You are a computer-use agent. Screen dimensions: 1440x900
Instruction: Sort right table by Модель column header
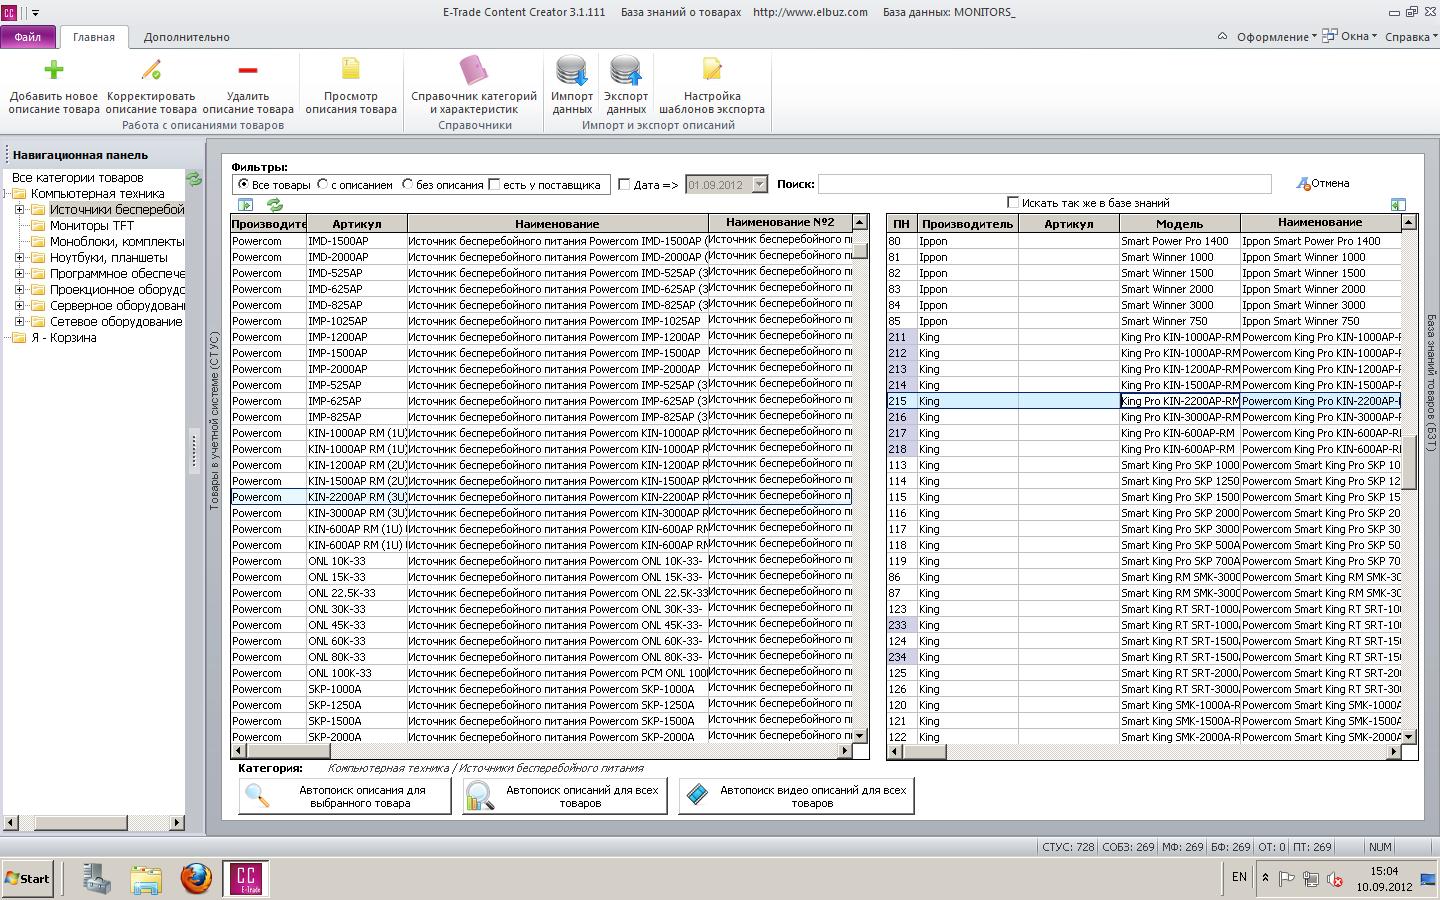coord(1179,224)
